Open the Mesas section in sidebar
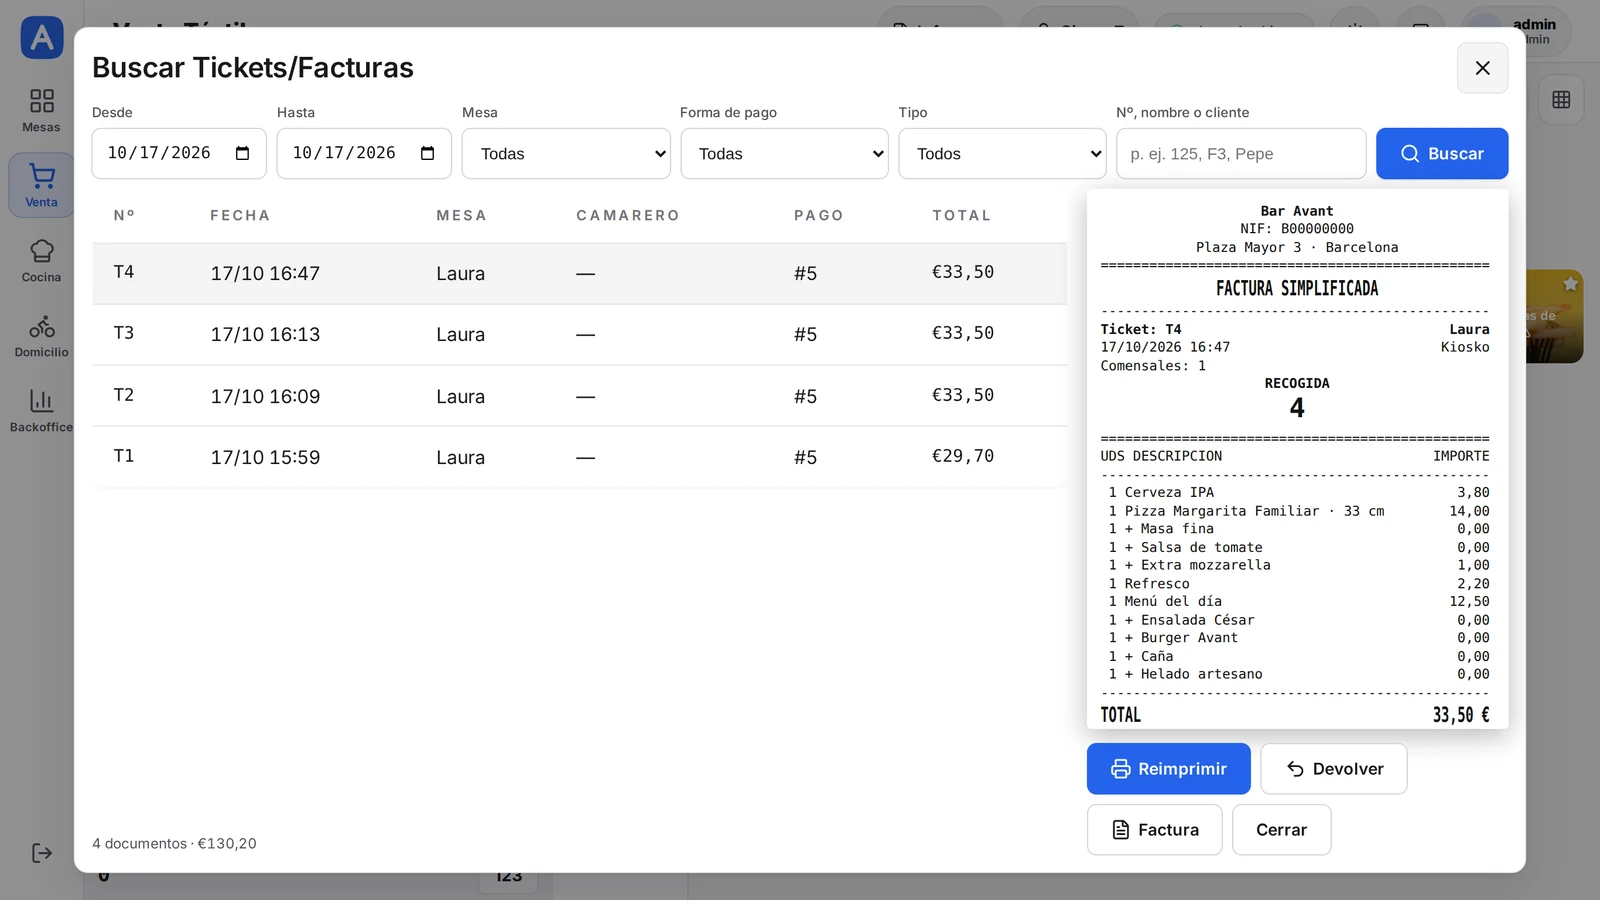Screen dimensions: 1600x900 41,110
